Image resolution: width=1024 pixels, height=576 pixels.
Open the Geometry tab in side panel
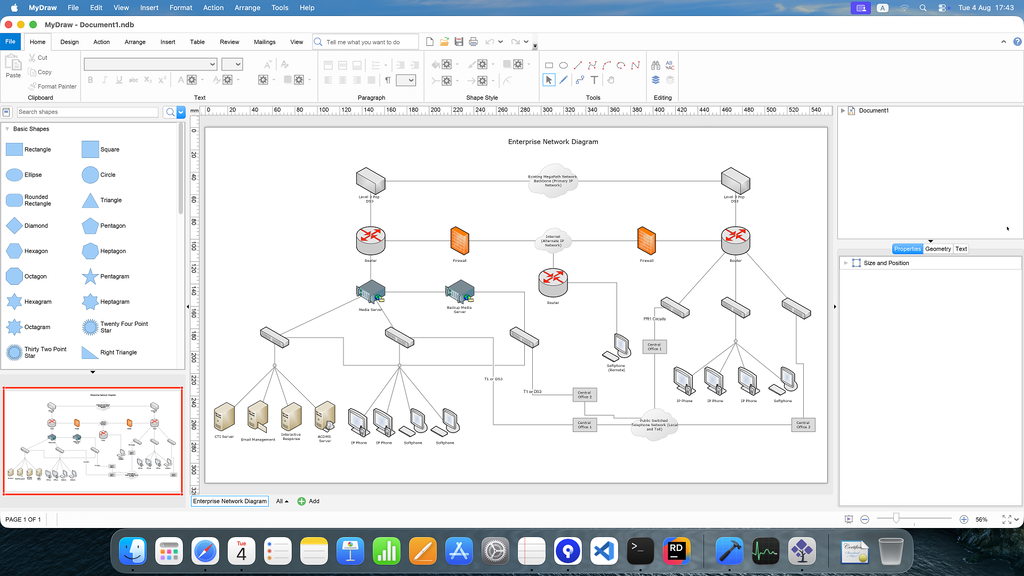point(938,249)
